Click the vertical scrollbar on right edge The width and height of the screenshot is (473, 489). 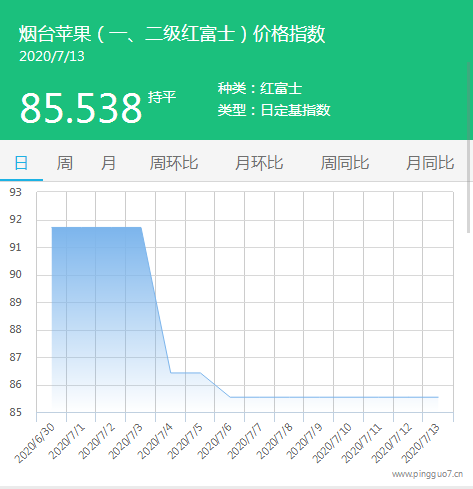point(469,147)
